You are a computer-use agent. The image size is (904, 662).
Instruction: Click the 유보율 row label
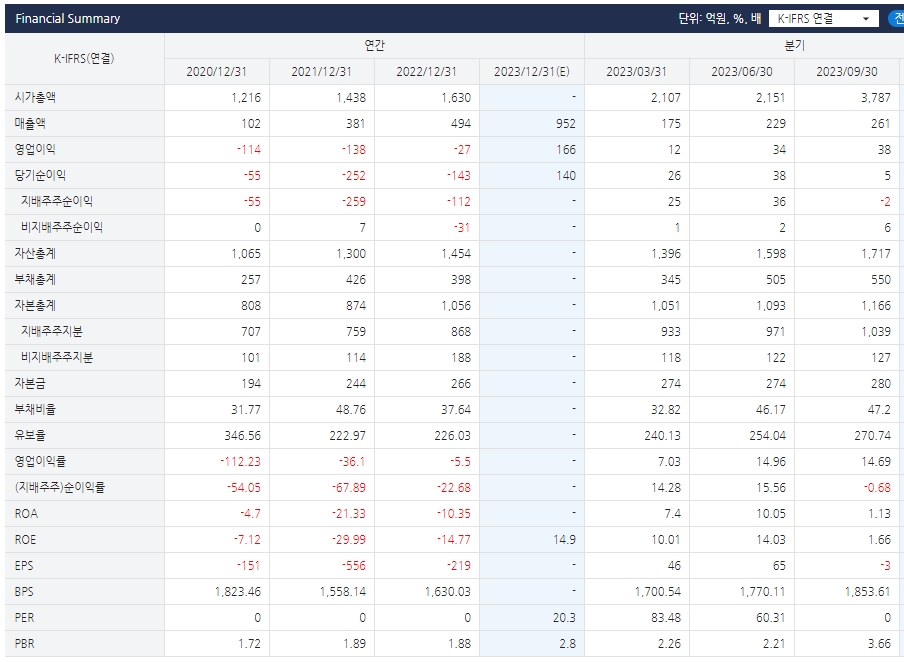(x=30, y=435)
